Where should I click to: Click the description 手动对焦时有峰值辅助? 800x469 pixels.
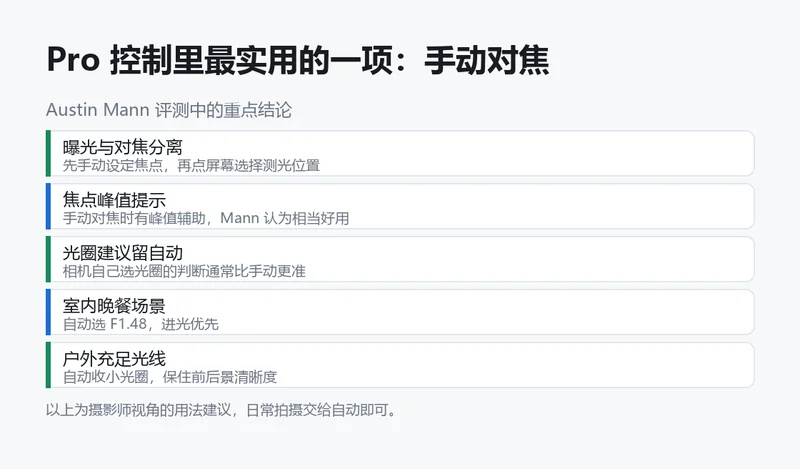tap(134, 218)
